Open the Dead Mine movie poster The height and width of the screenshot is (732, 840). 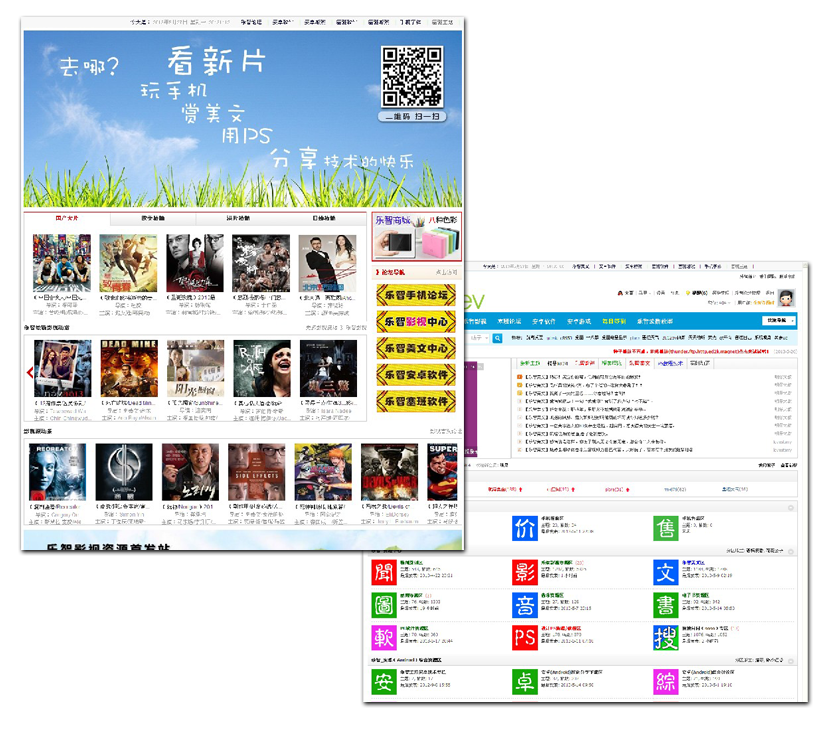click(129, 368)
